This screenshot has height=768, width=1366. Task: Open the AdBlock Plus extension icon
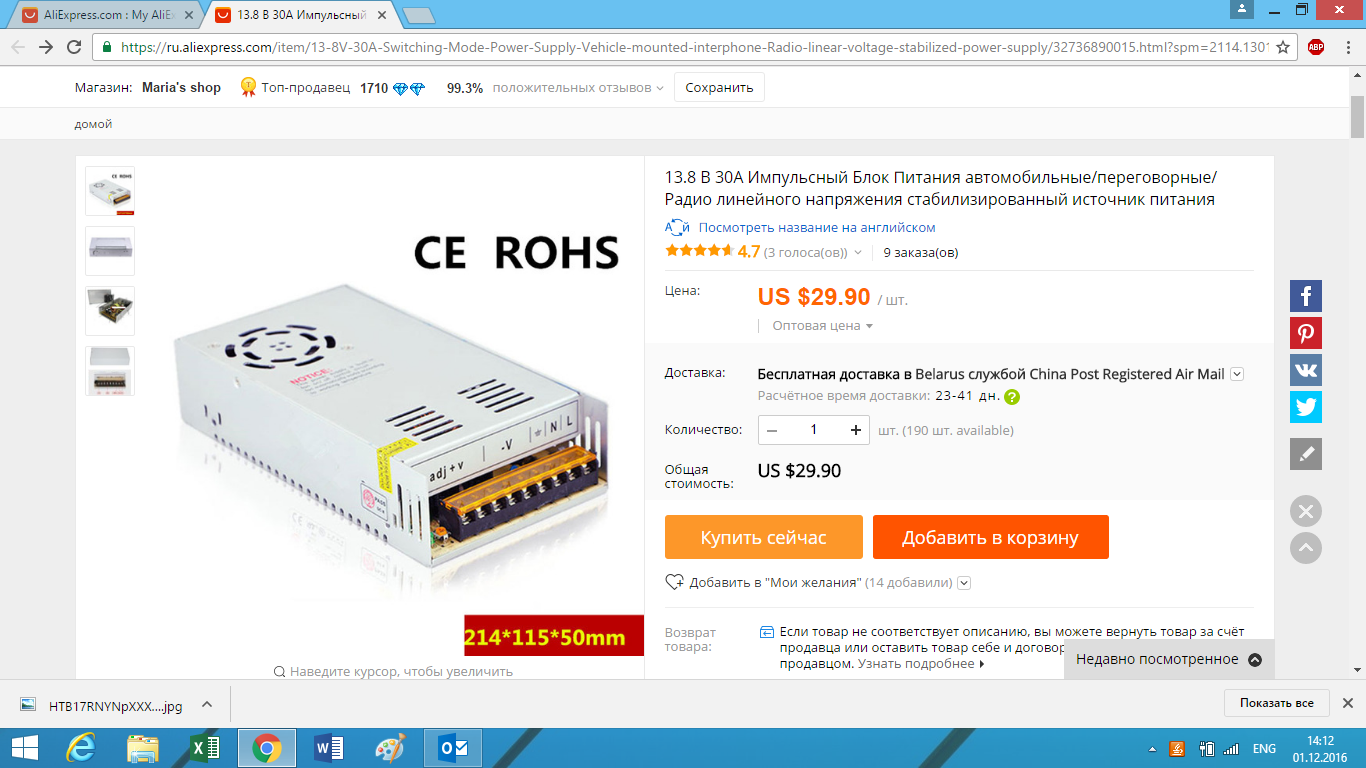click(x=1316, y=47)
